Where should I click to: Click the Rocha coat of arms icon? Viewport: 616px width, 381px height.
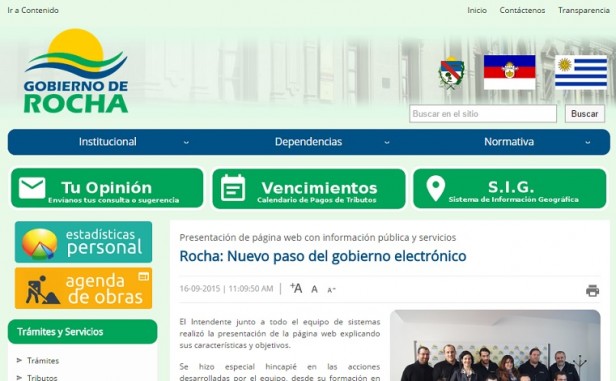(451, 73)
